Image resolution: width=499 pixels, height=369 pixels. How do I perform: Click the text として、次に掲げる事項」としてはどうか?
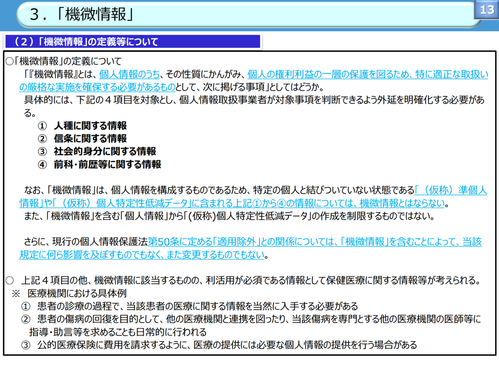tap(249, 87)
